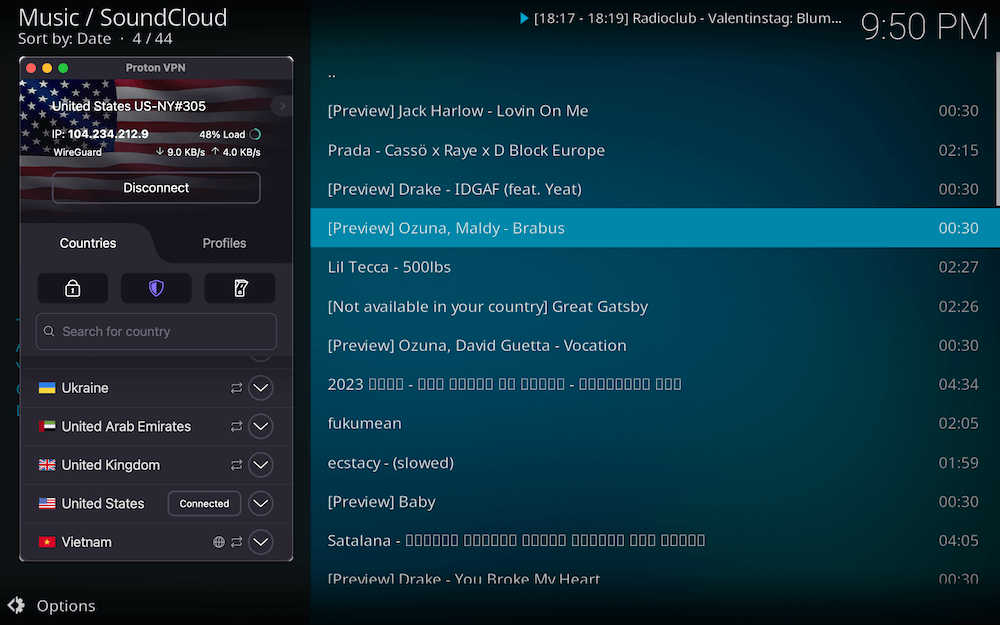
Task: Select Jack Harlow - Lovin On Me track
Action: [x=654, y=111]
